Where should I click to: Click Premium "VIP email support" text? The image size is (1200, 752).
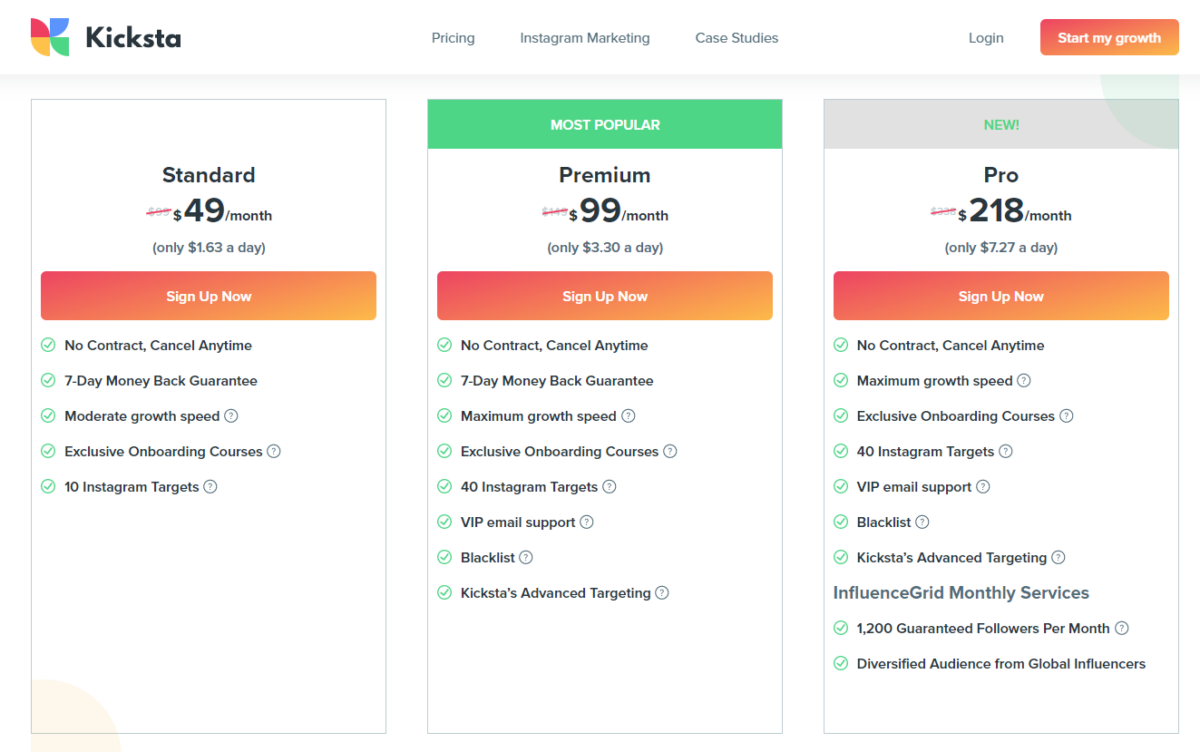pos(518,522)
